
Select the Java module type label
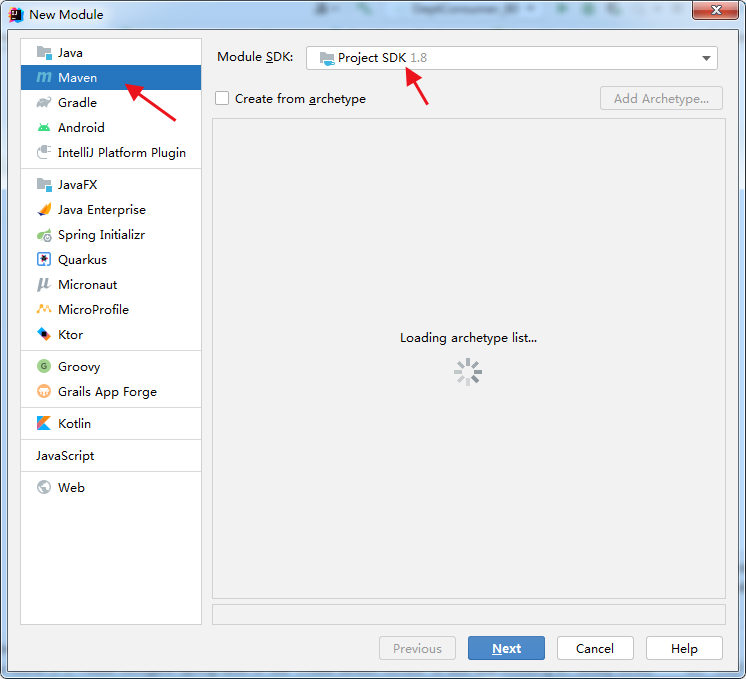click(x=70, y=53)
